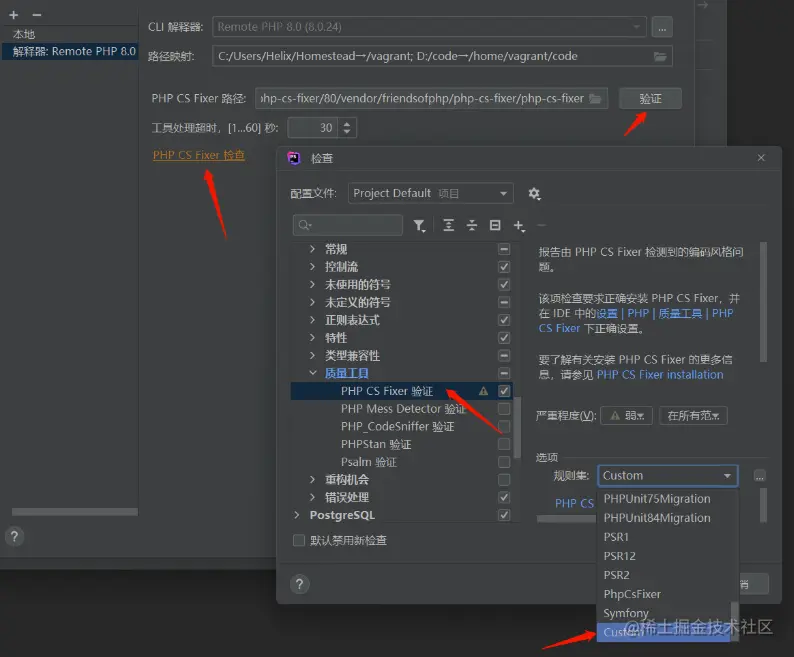Enable Psalm 验证 checkbox
Screen dimensions: 794x657
(x=504, y=462)
